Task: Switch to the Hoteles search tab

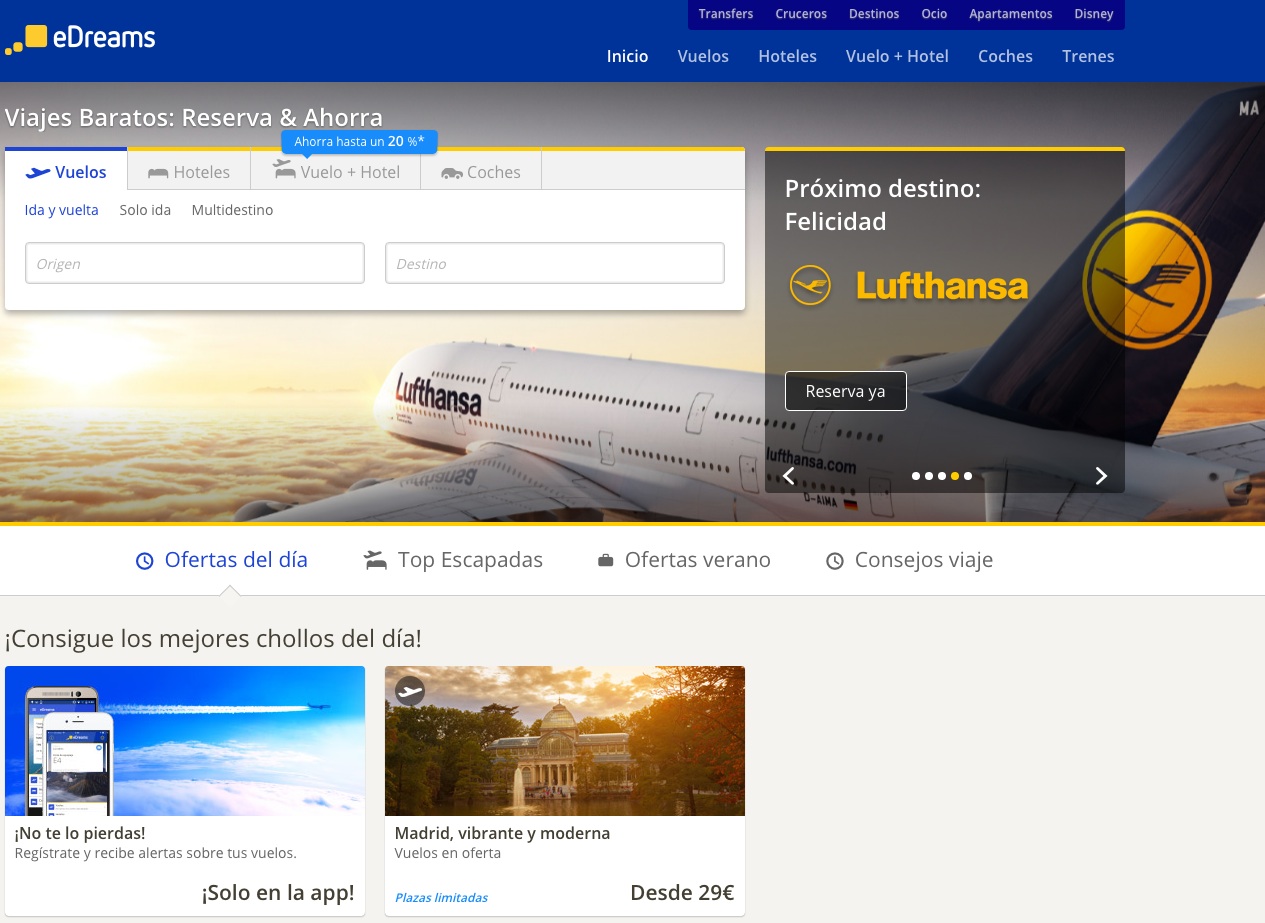Action: pyautogui.click(x=188, y=172)
